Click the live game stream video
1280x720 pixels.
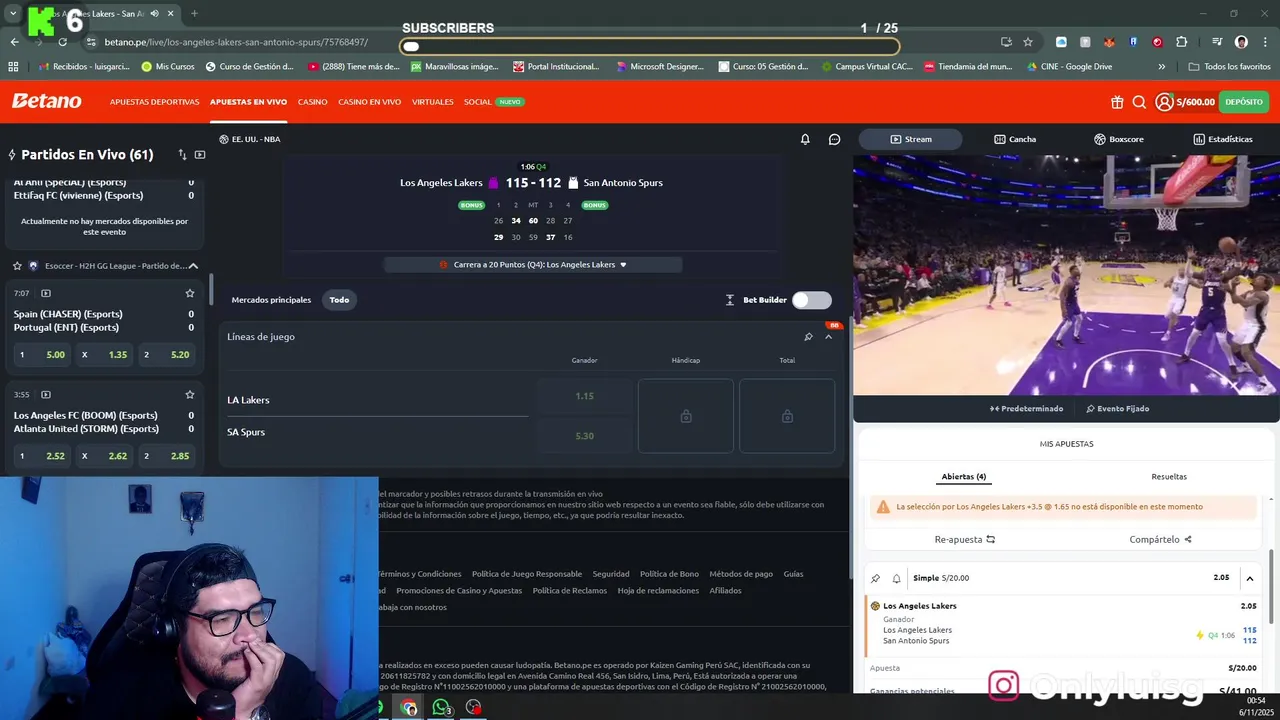click(1066, 275)
